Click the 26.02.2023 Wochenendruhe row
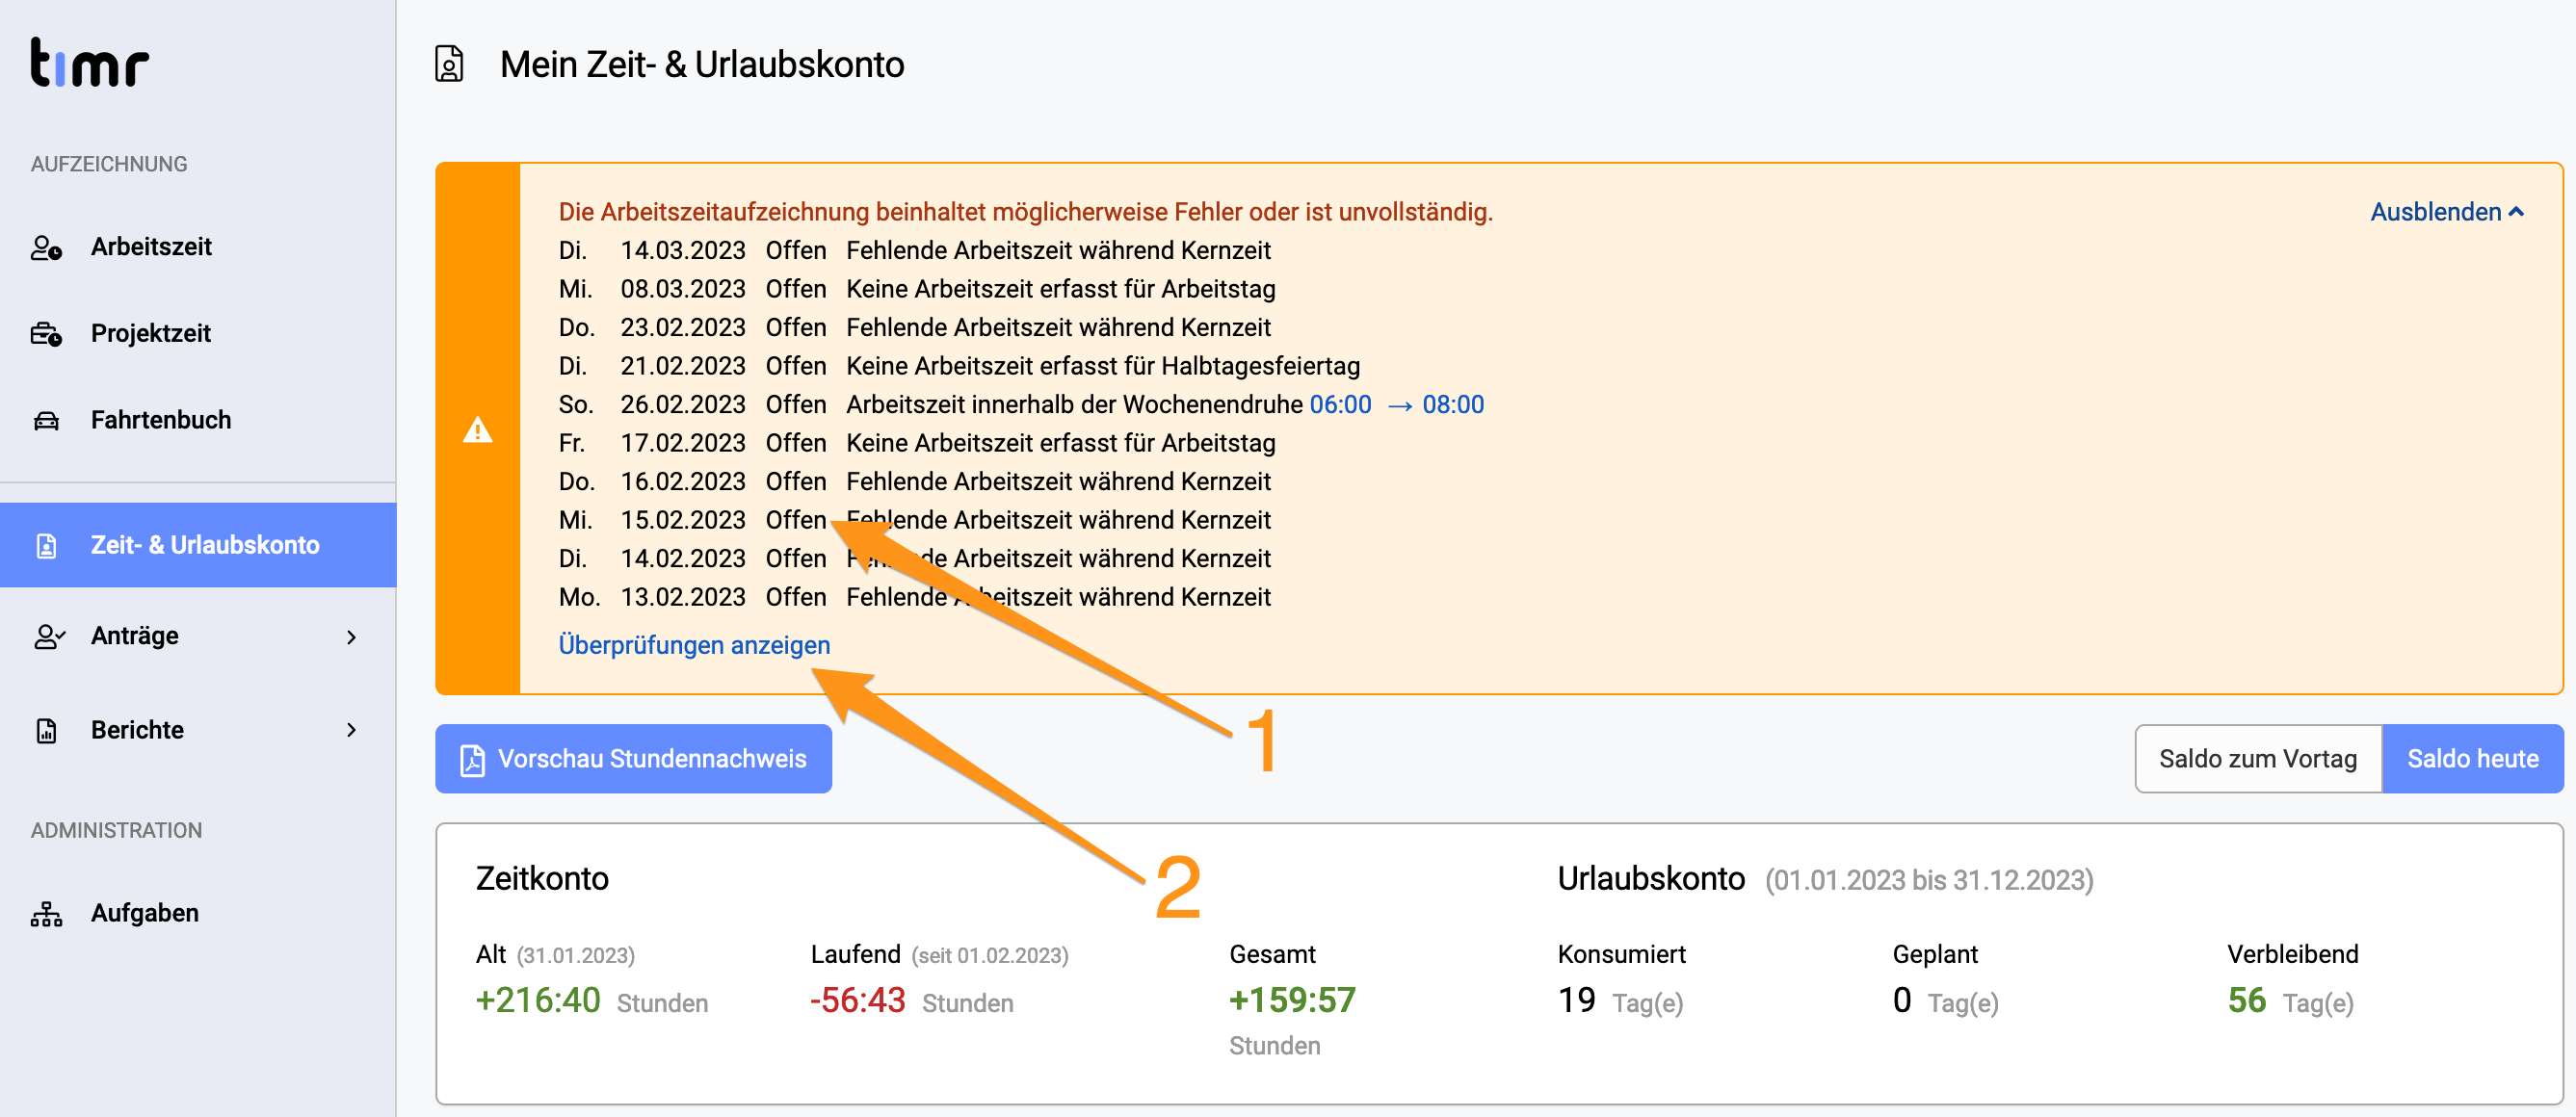This screenshot has width=2576, height=1117. point(1021,404)
